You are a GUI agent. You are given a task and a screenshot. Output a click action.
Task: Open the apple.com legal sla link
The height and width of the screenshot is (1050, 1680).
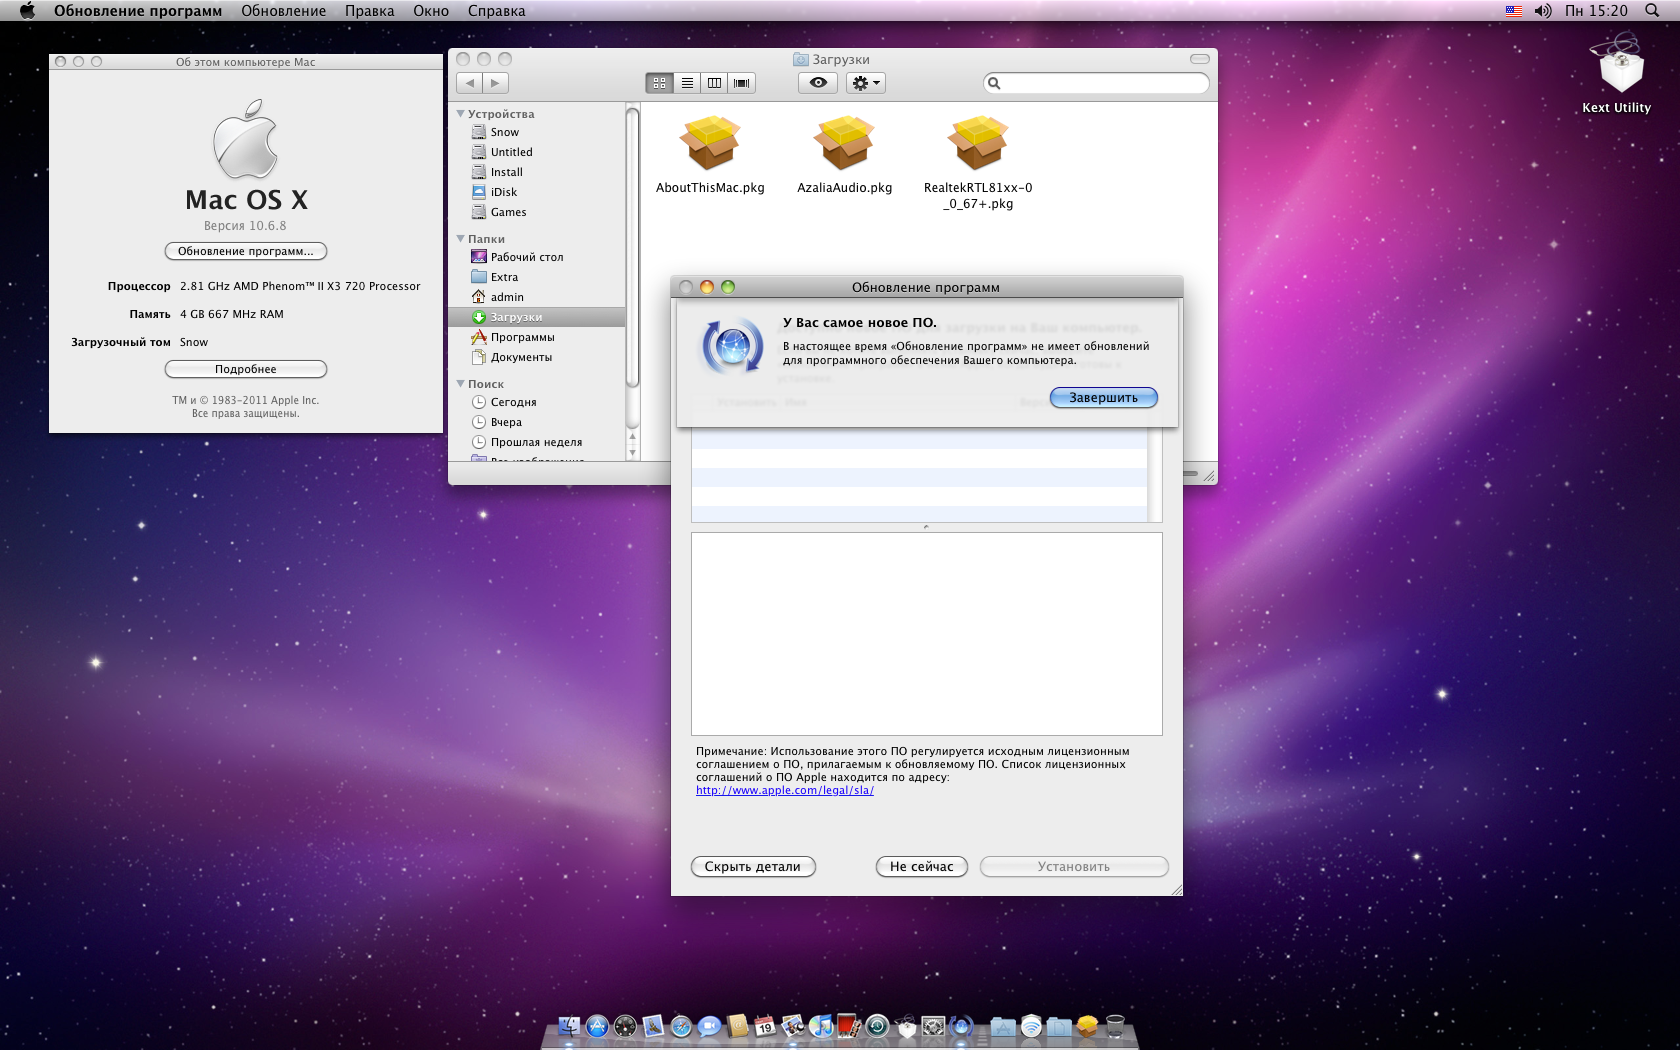[785, 790]
